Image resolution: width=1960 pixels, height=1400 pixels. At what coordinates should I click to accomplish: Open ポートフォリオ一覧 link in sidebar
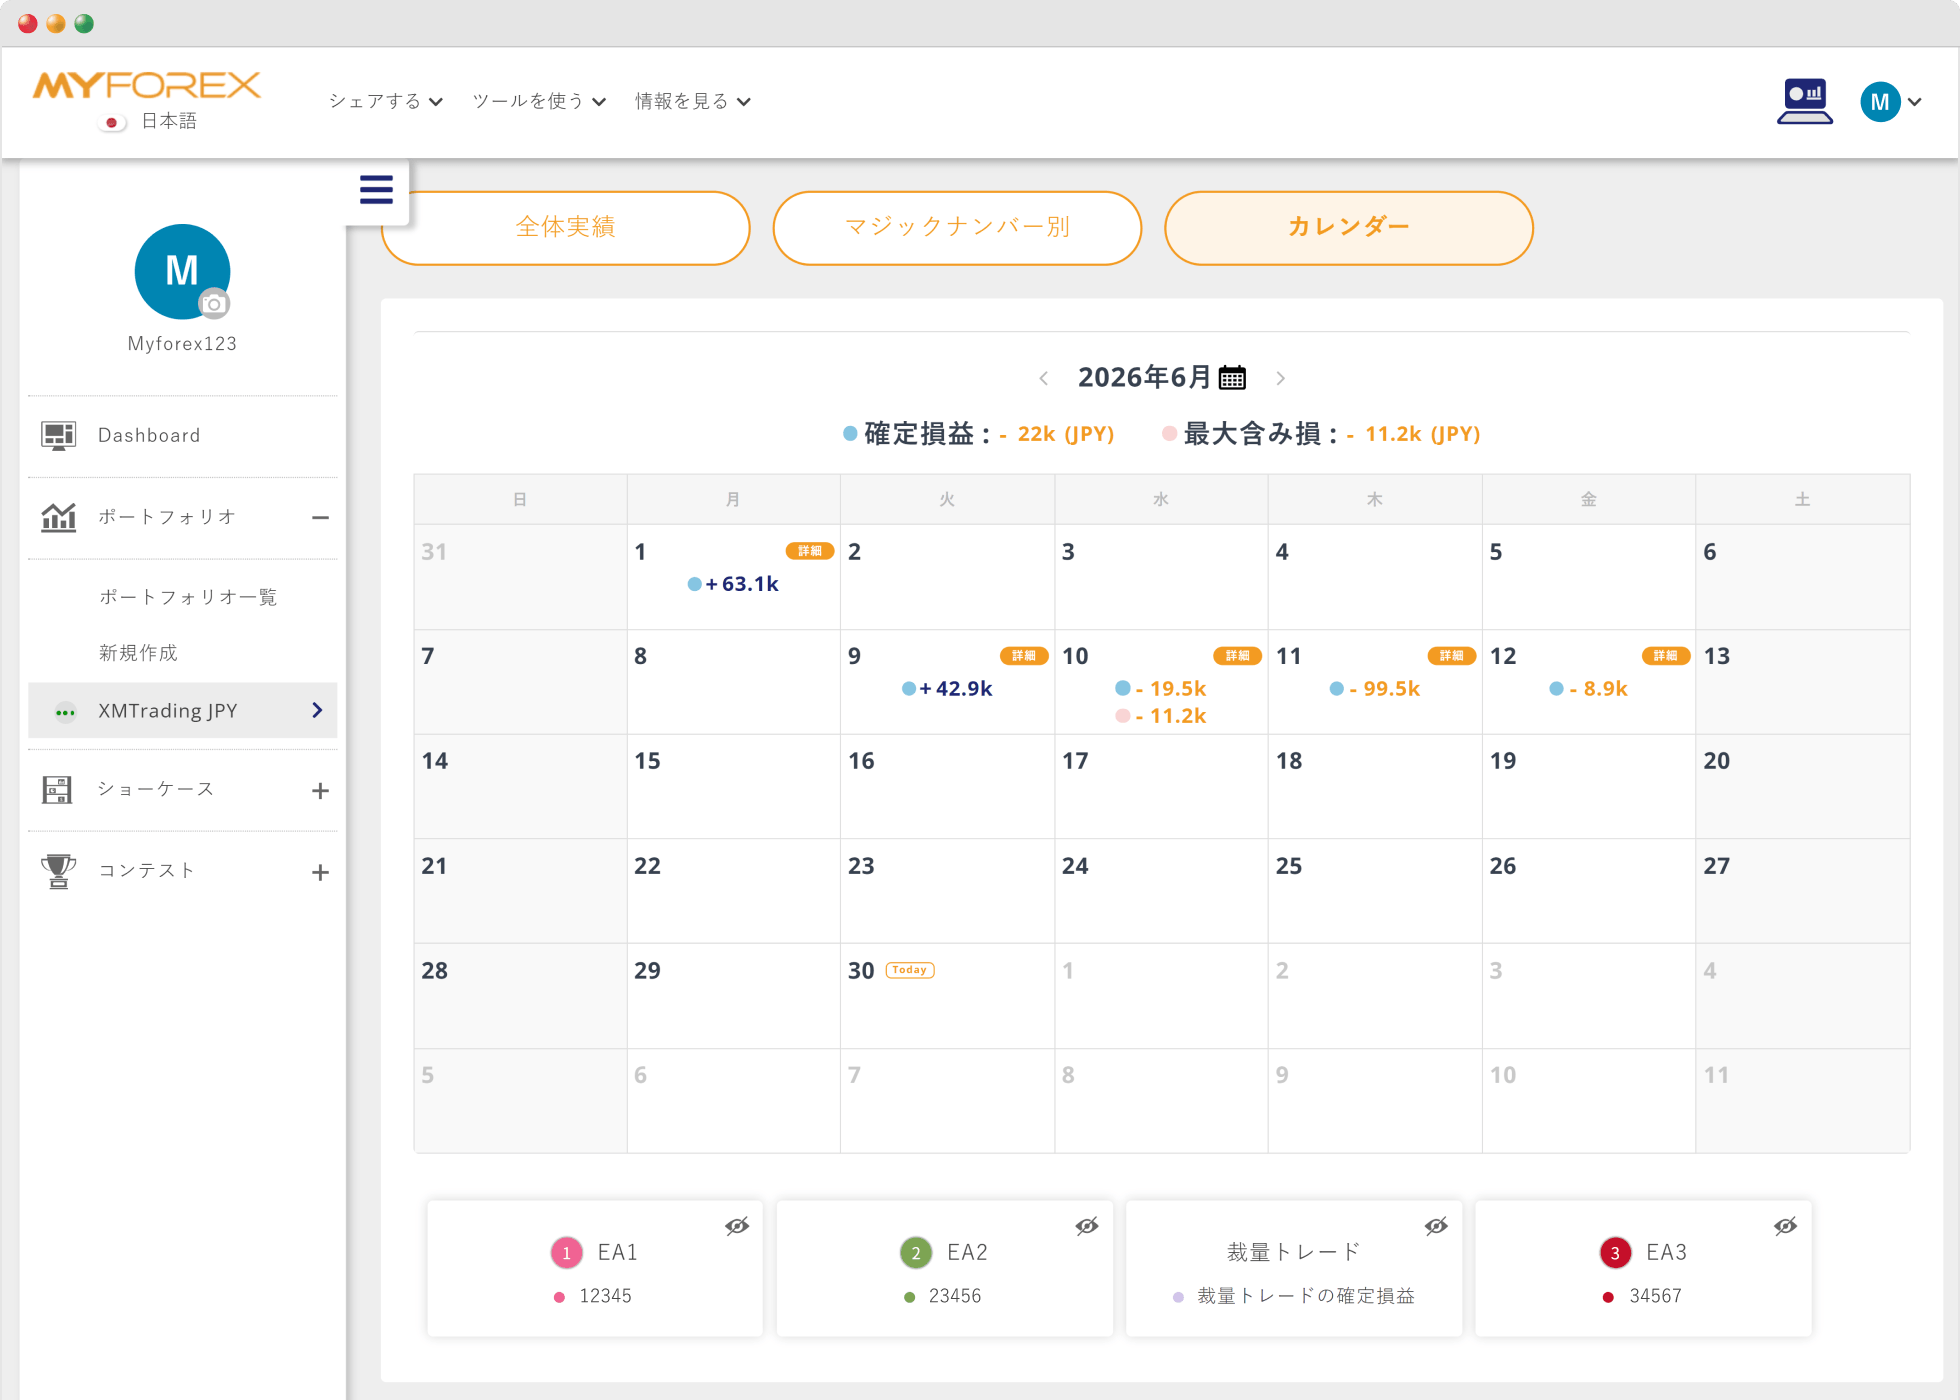coord(188,597)
